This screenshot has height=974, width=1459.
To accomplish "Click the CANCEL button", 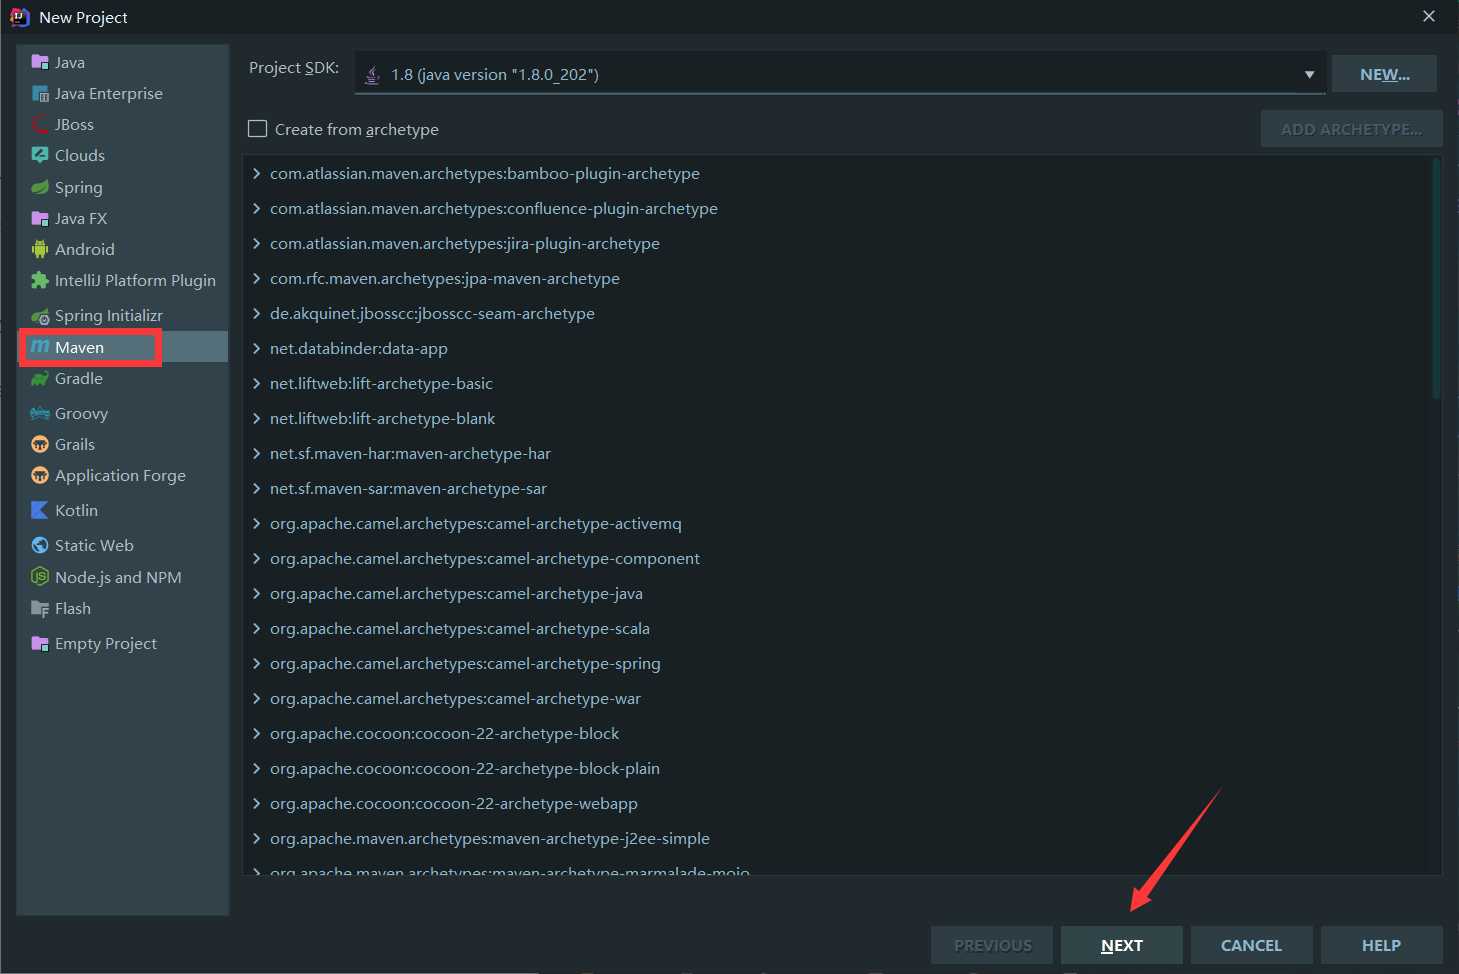I will tap(1251, 945).
